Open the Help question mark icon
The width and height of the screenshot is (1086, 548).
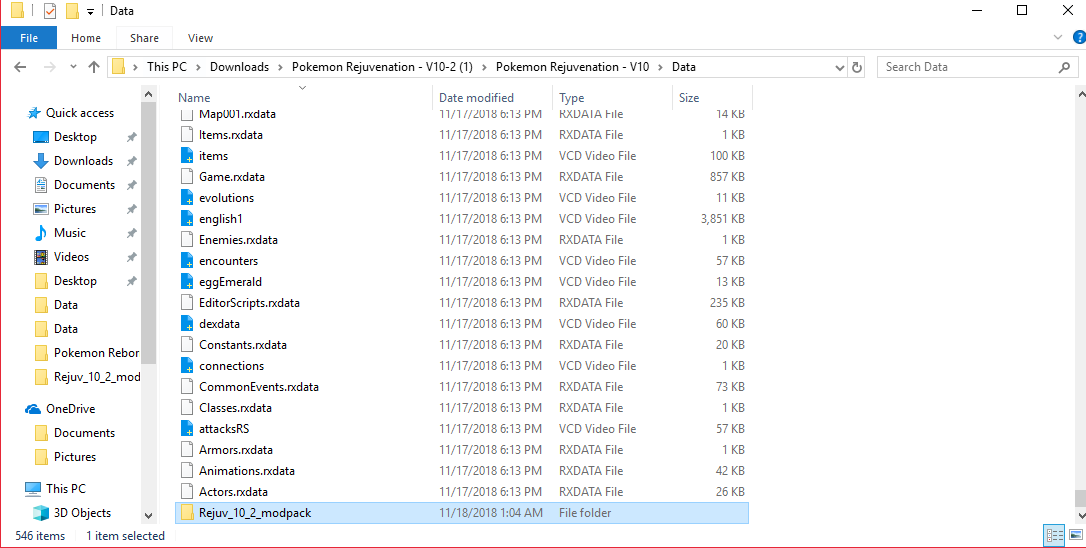tap(1077, 38)
